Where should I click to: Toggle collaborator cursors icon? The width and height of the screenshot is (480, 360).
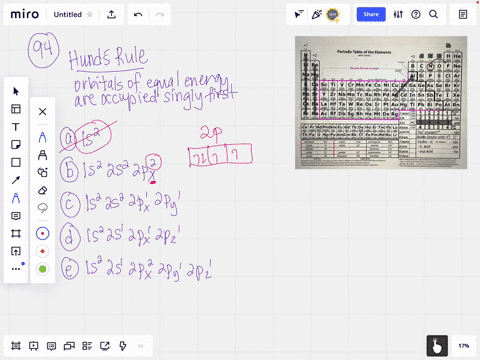[299, 14]
